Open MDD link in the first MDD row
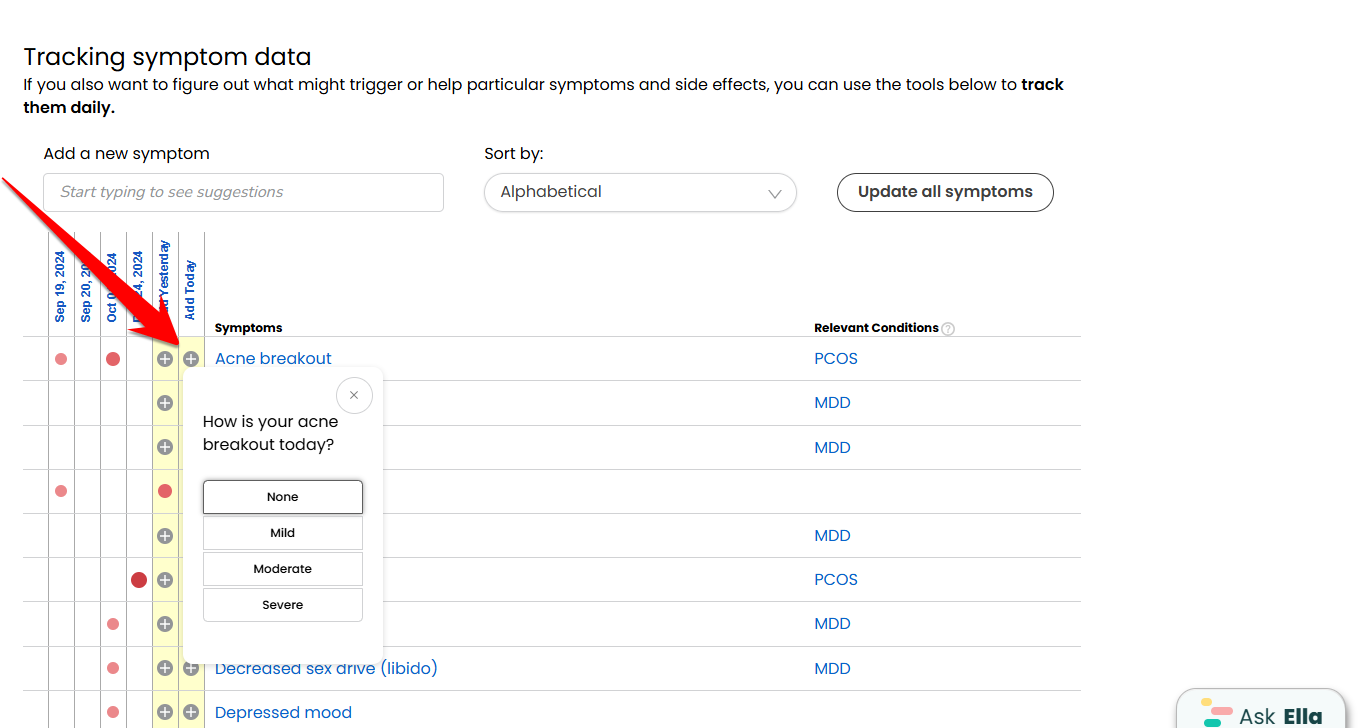Screen dimensions: 1360x728 (x=832, y=403)
